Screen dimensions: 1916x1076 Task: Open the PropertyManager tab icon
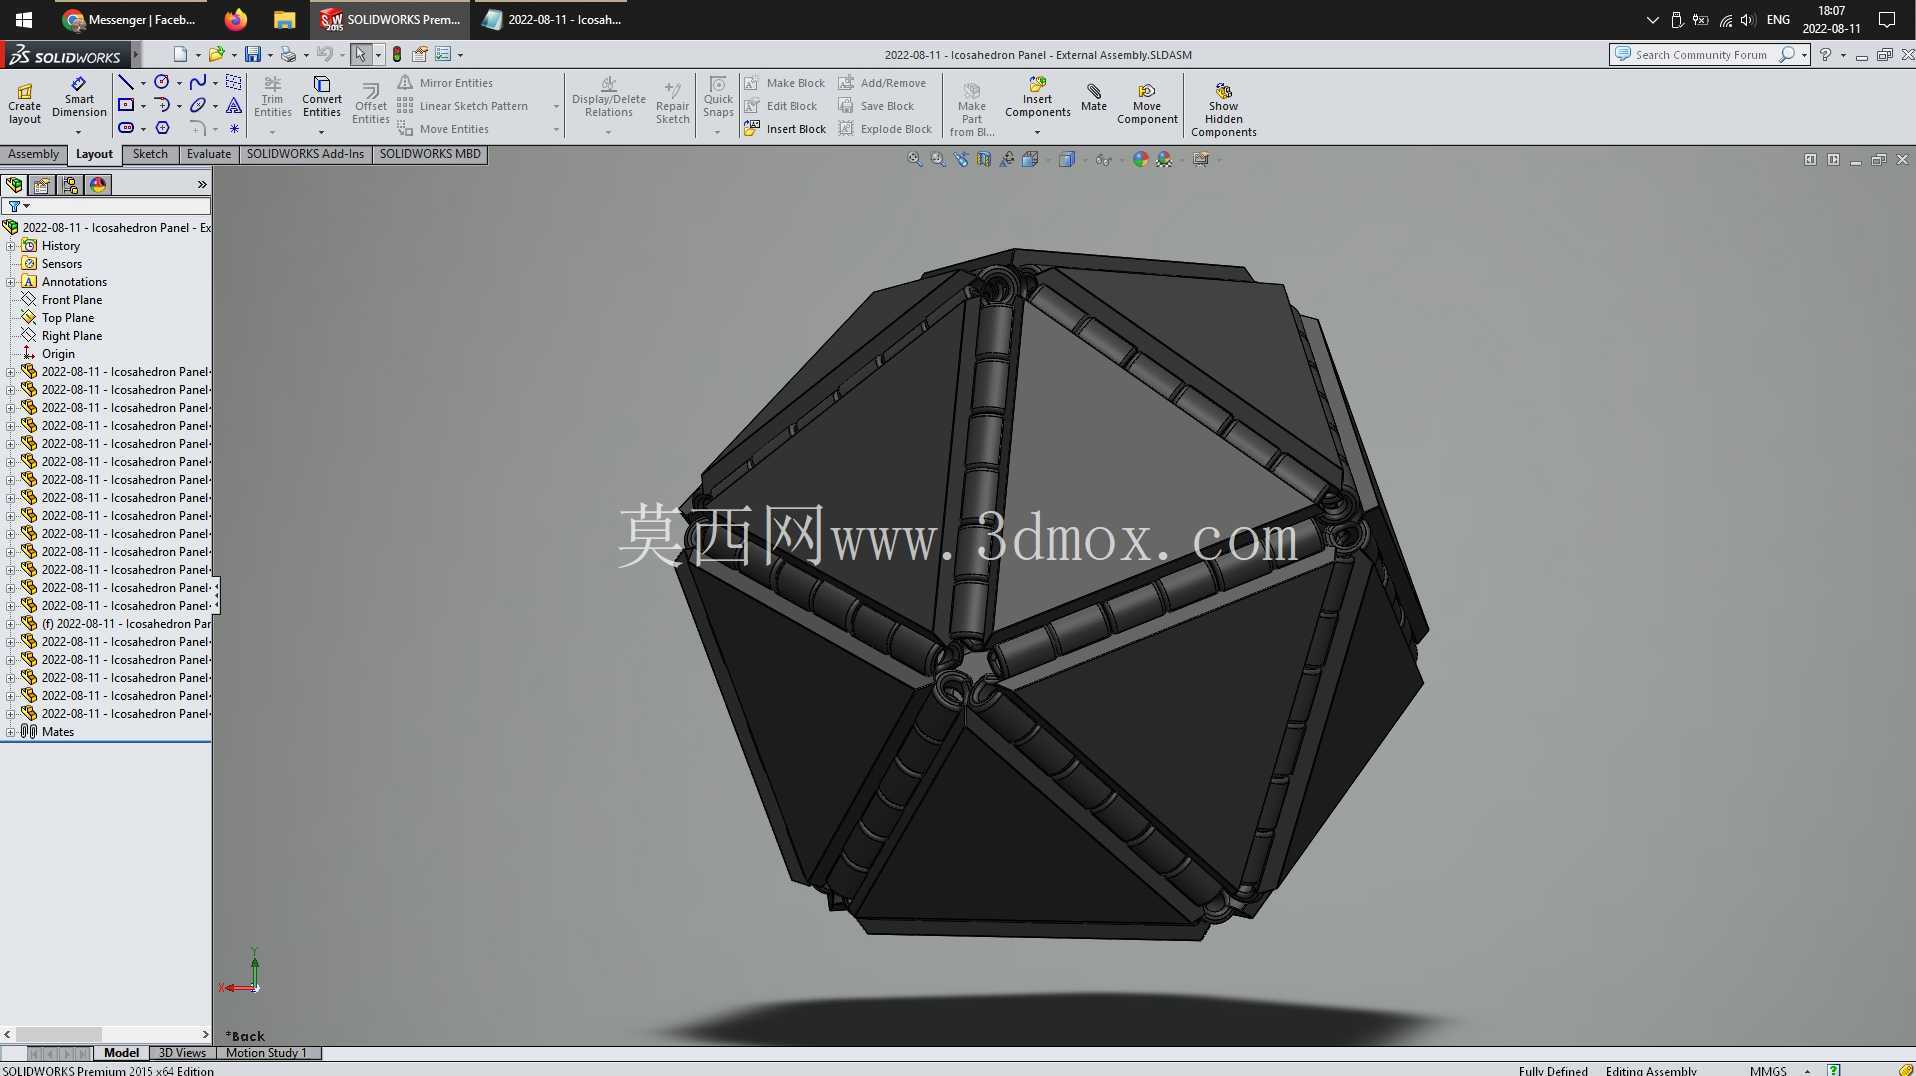click(42, 185)
